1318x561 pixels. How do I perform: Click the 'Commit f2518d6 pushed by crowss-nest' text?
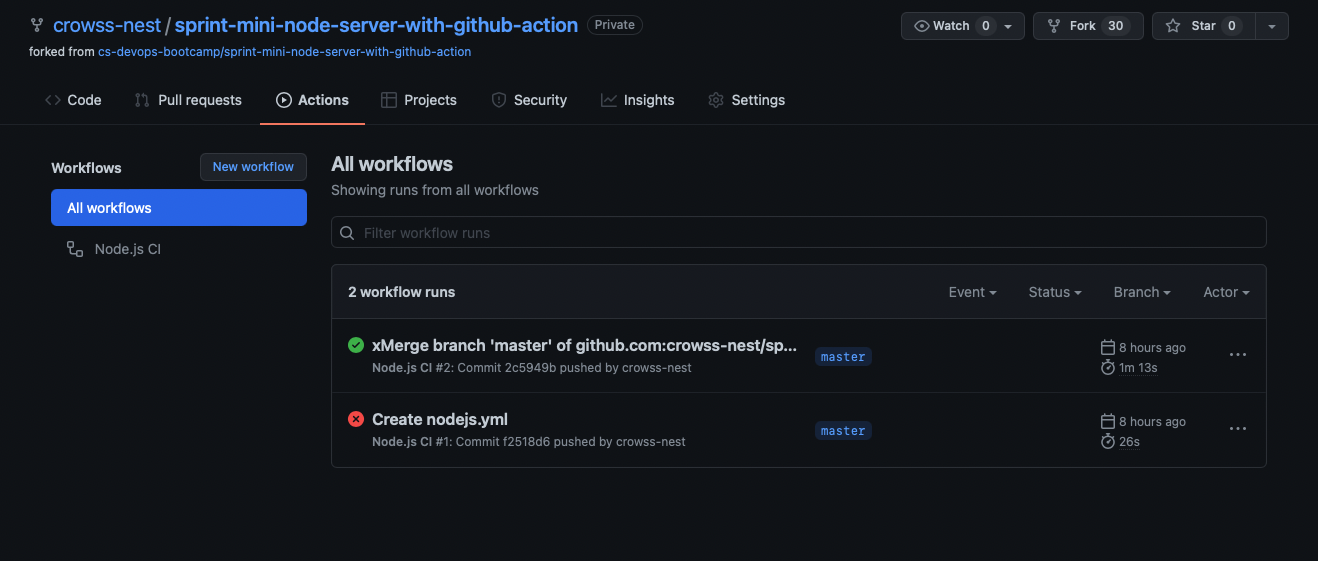[x=571, y=442]
